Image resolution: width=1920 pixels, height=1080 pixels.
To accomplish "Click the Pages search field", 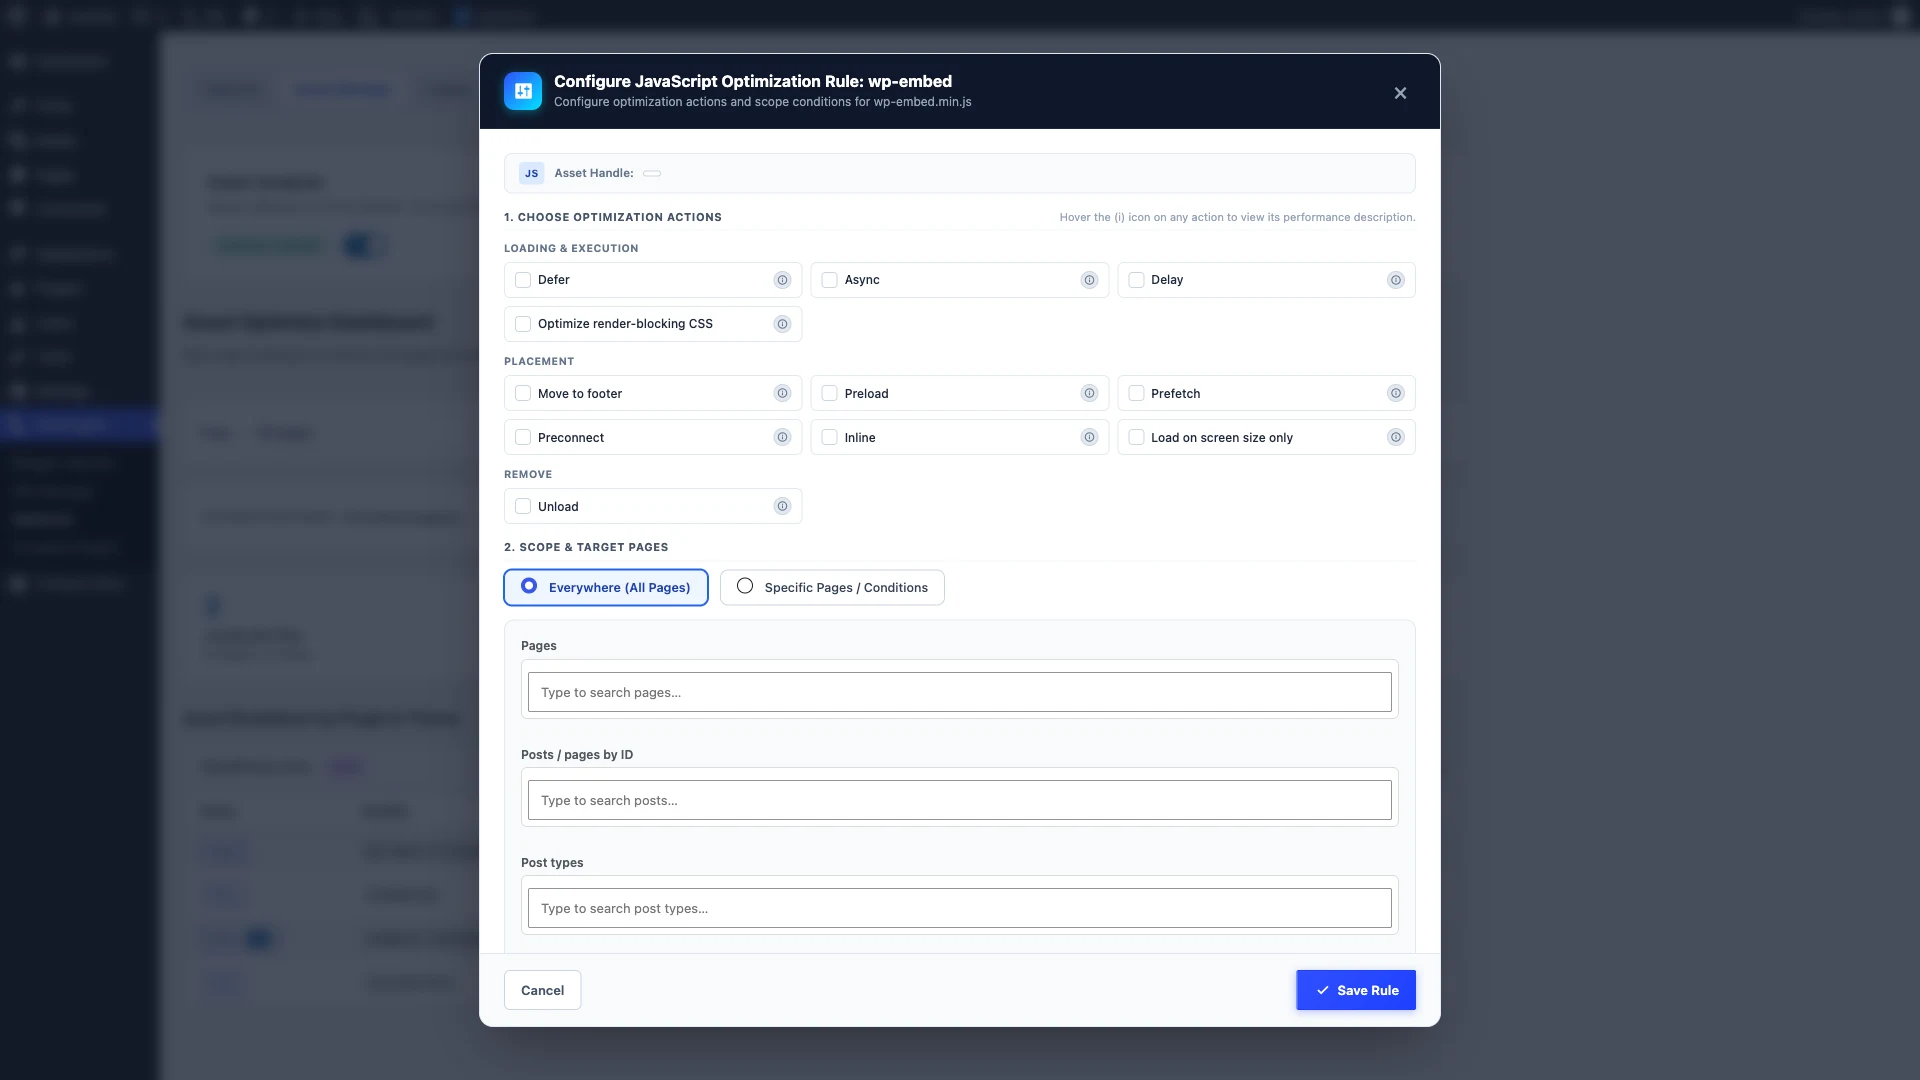I will tap(959, 692).
